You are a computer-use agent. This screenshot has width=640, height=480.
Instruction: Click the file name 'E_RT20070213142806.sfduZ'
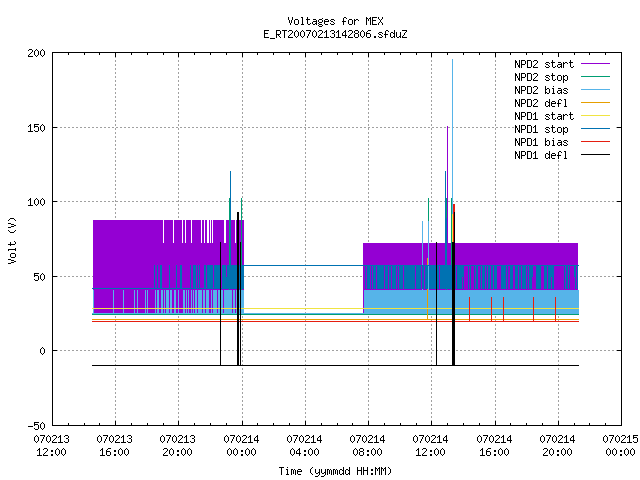(x=335, y=34)
